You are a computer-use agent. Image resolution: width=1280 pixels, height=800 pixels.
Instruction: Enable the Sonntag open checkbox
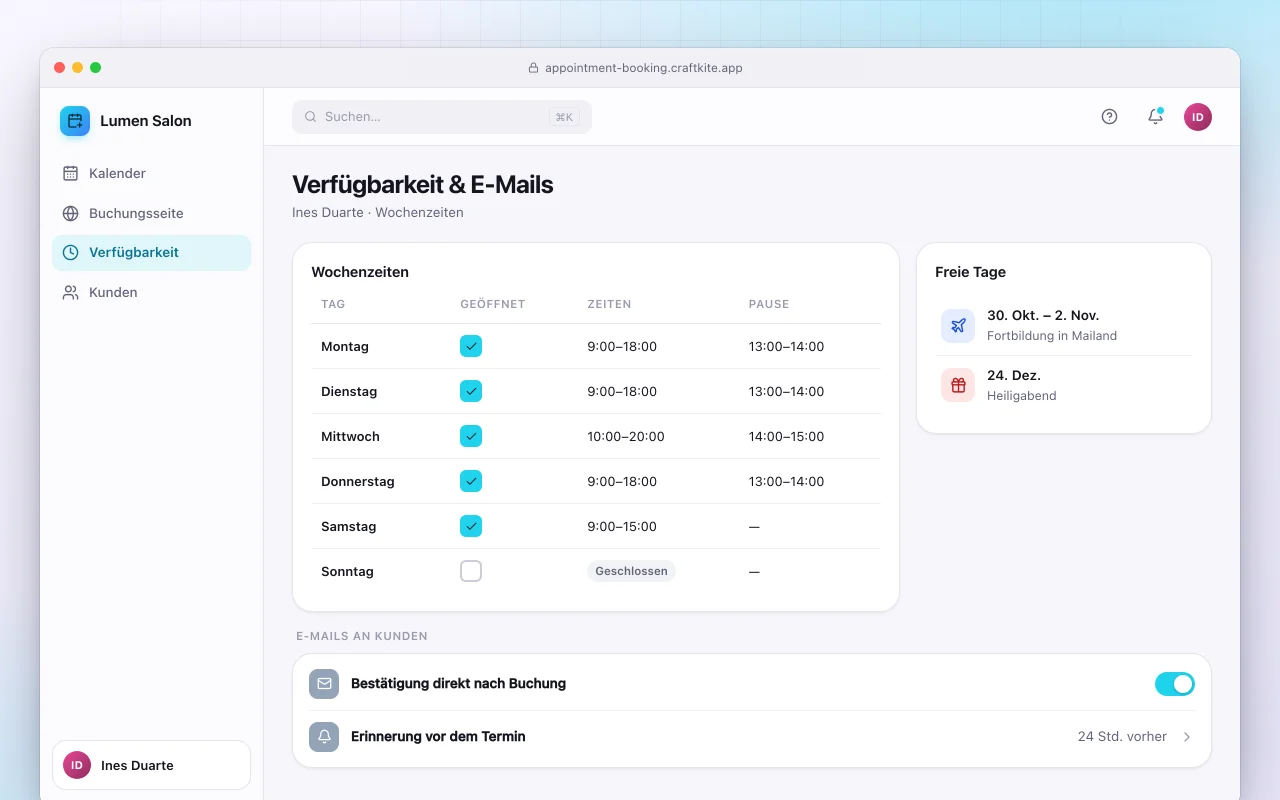click(x=471, y=571)
